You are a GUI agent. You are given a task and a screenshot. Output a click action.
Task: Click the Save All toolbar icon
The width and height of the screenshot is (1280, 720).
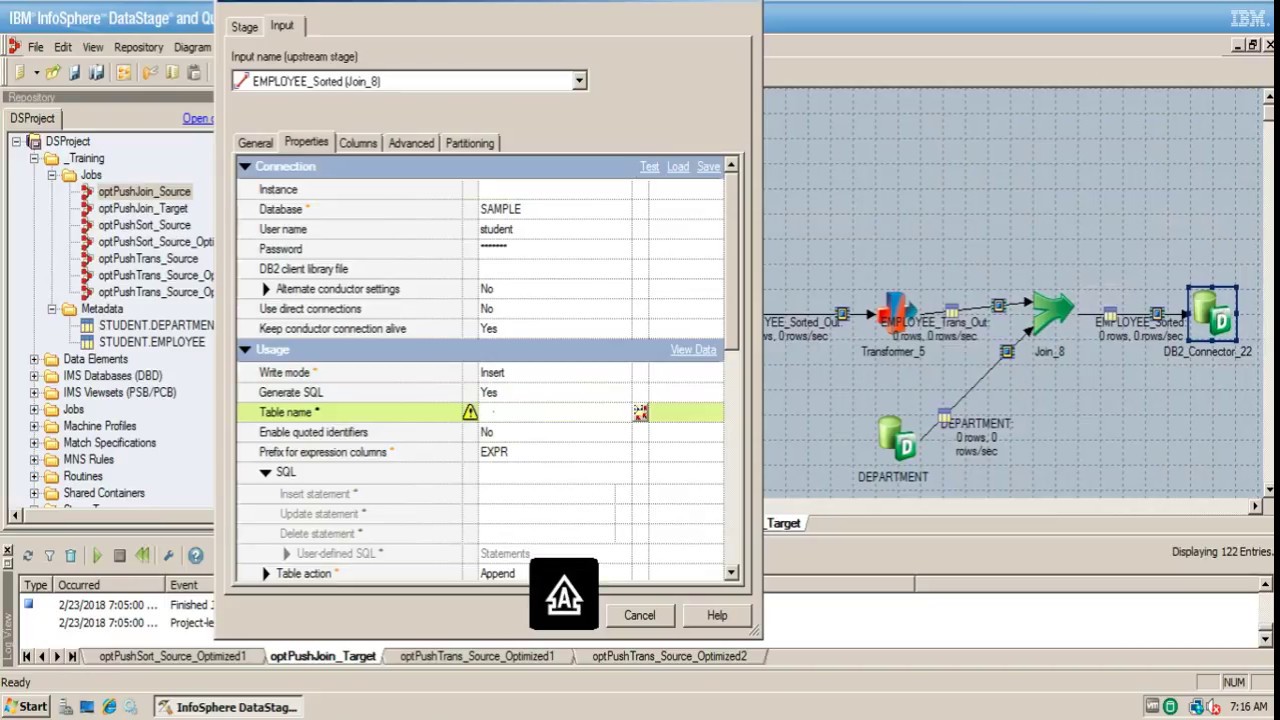[x=97, y=72]
